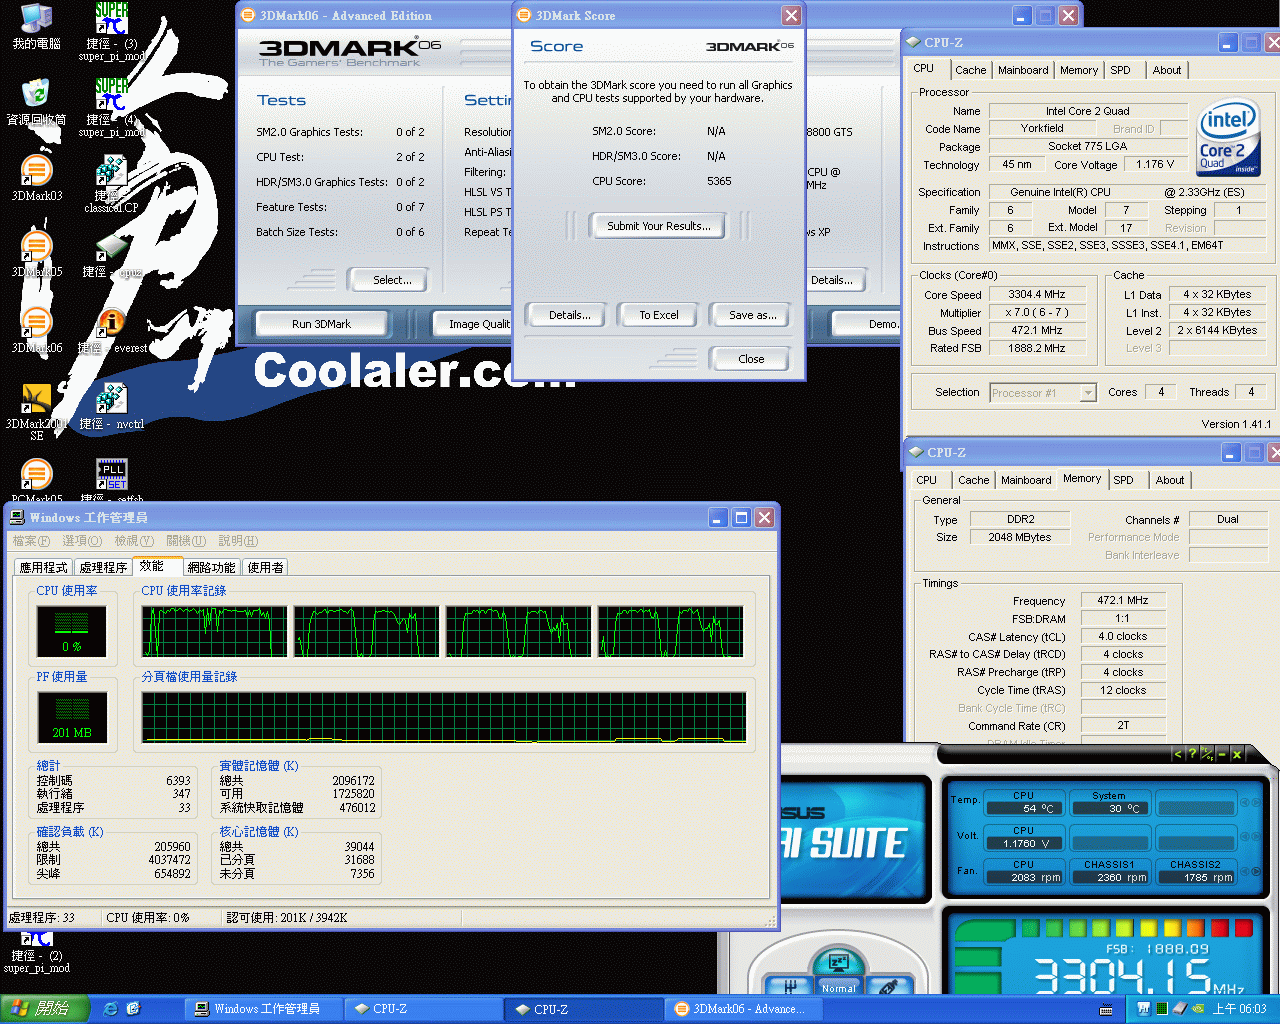Click the Core Speed 3304.4 MHz value

coord(1036,295)
